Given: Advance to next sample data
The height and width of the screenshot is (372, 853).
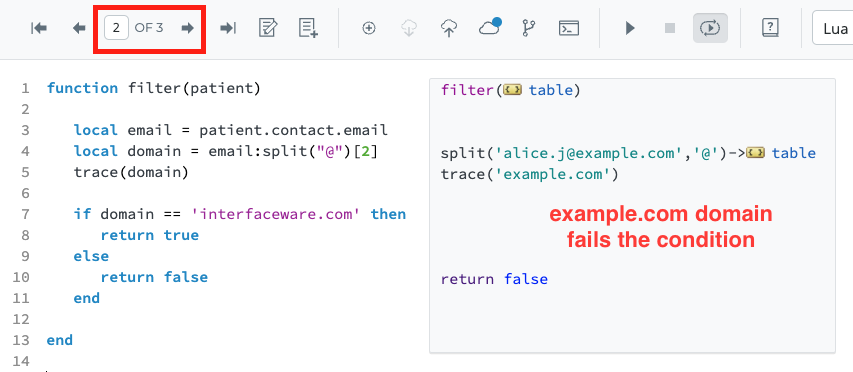Looking at the screenshot, I should (x=188, y=28).
